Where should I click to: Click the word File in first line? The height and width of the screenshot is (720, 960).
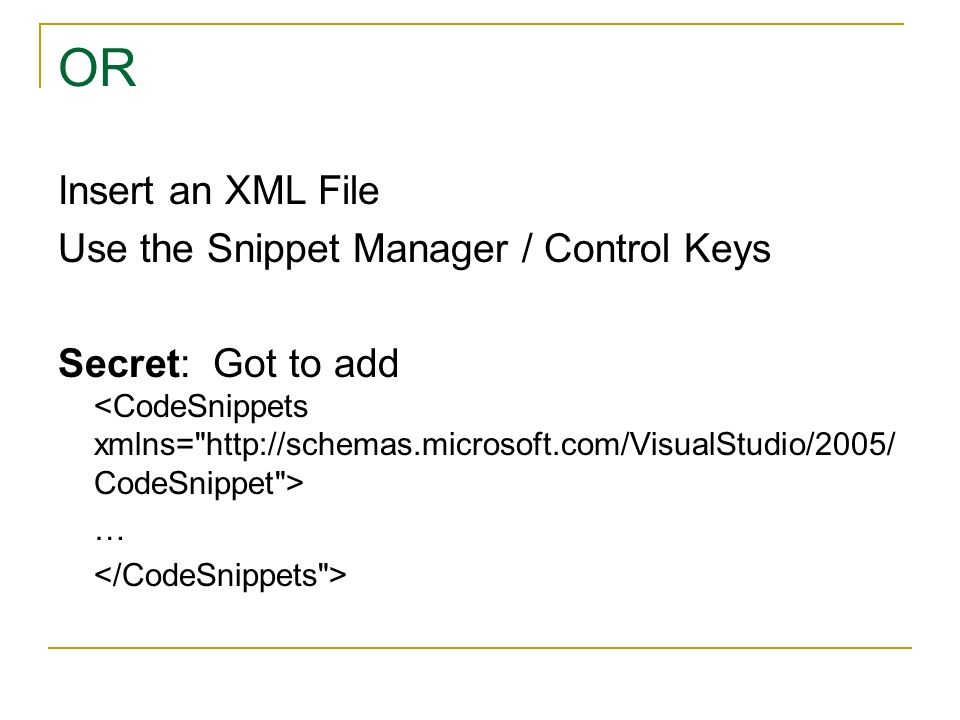click(x=348, y=190)
